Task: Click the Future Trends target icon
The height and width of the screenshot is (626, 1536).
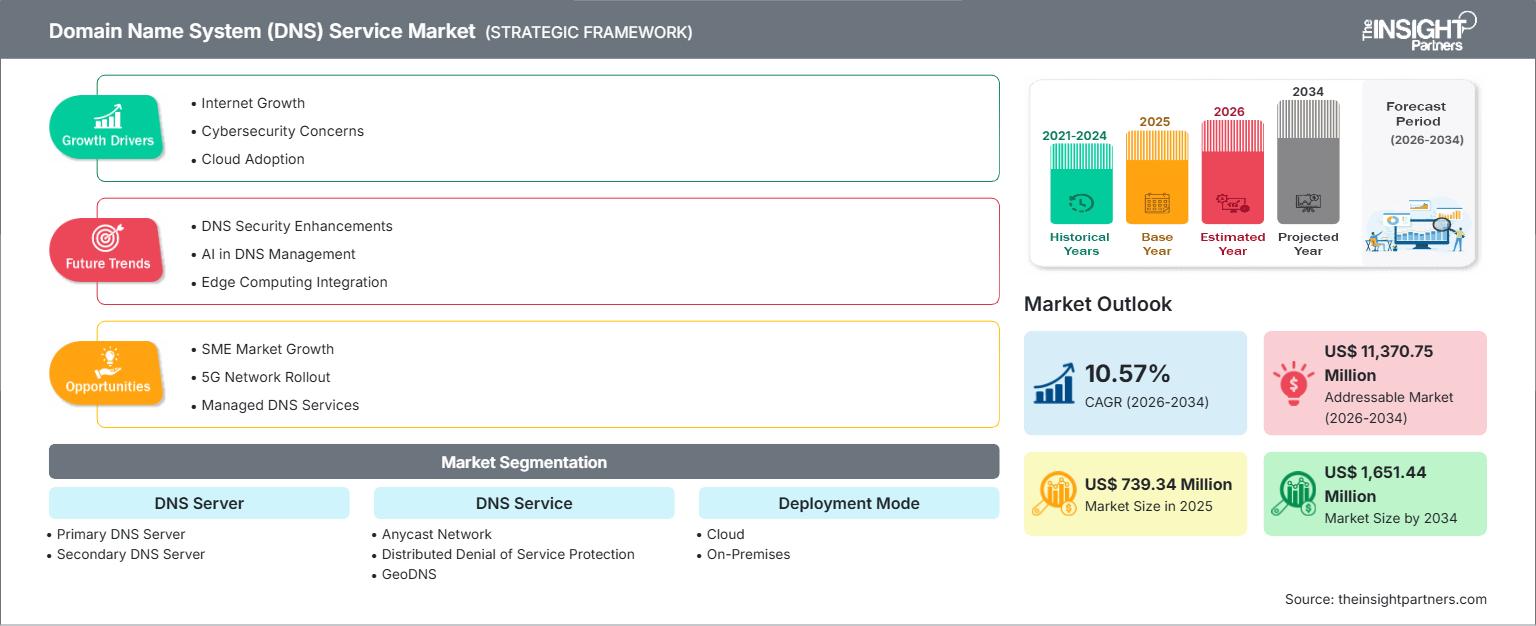Action: [x=107, y=238]
